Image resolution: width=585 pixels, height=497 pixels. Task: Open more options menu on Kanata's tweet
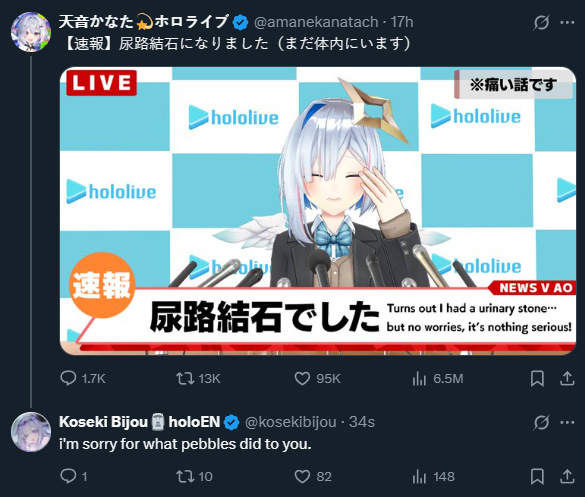pos(567,22)
